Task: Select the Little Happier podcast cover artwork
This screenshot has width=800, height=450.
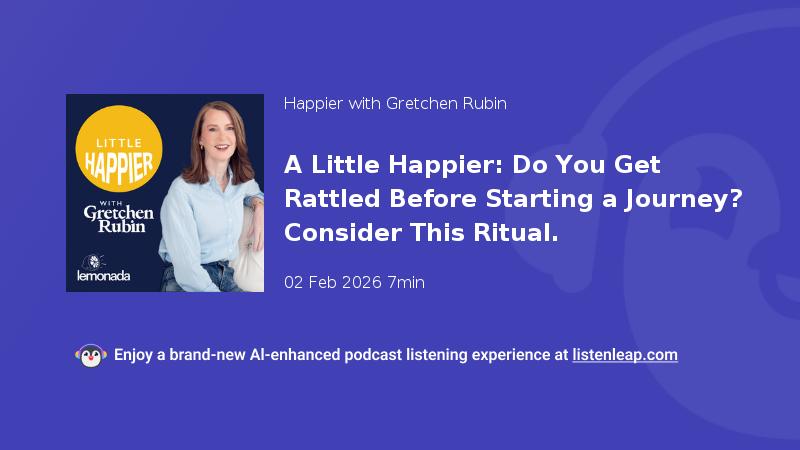Action: pos(165,193)
